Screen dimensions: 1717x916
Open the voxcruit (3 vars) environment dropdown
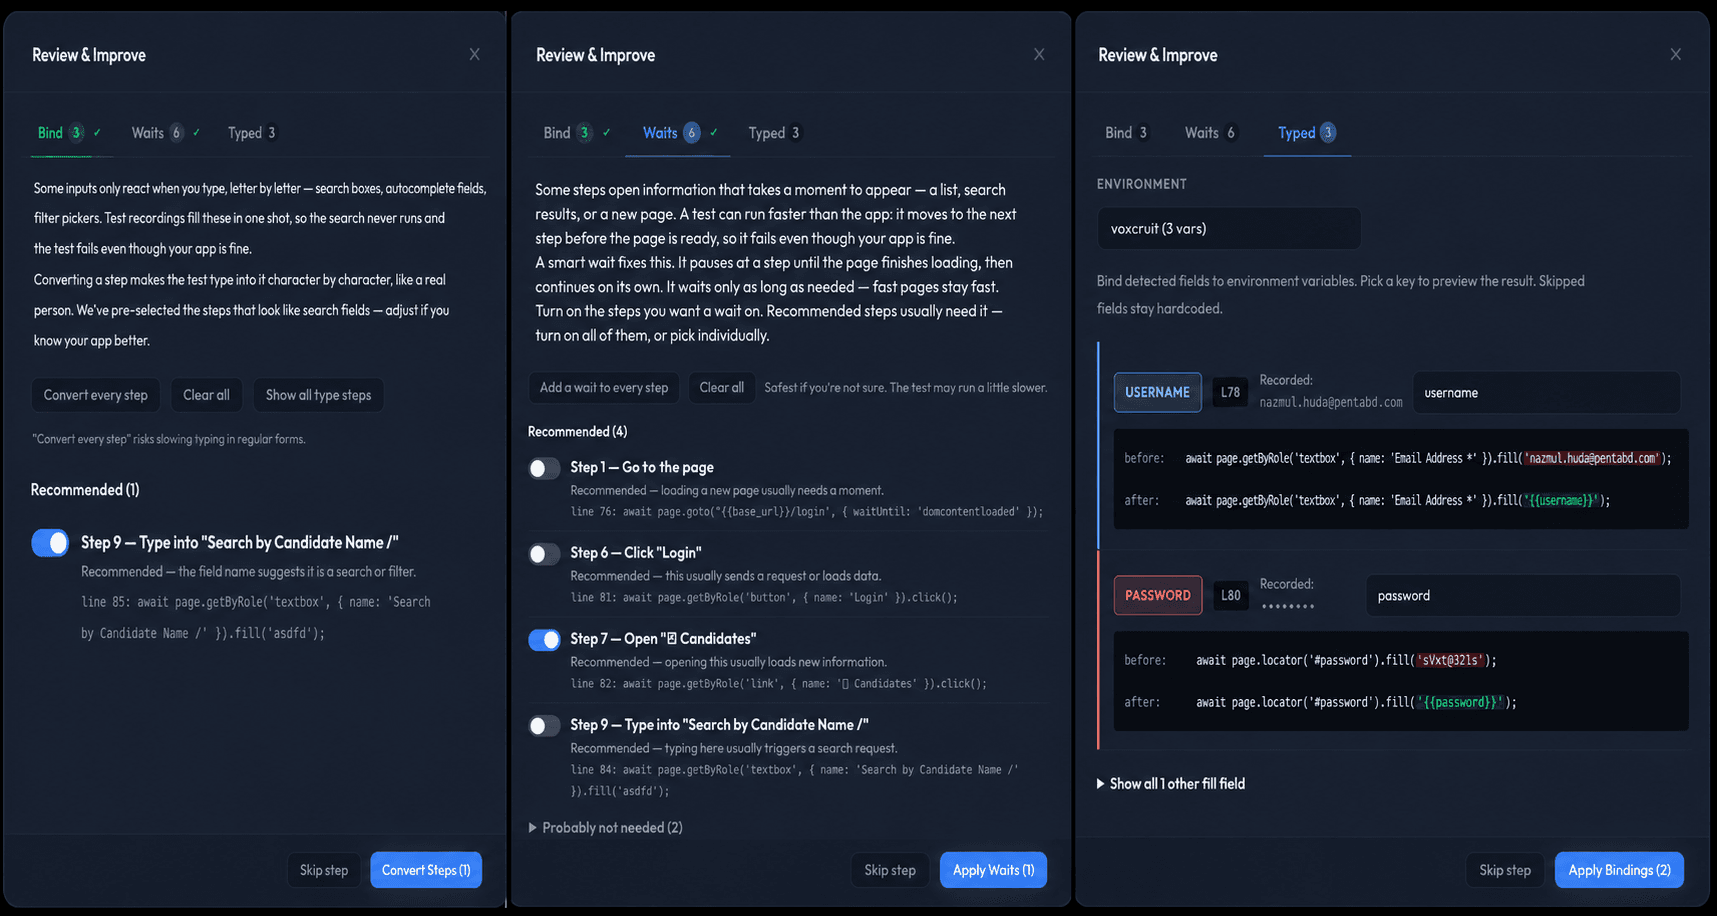[x=1229, y=229]
